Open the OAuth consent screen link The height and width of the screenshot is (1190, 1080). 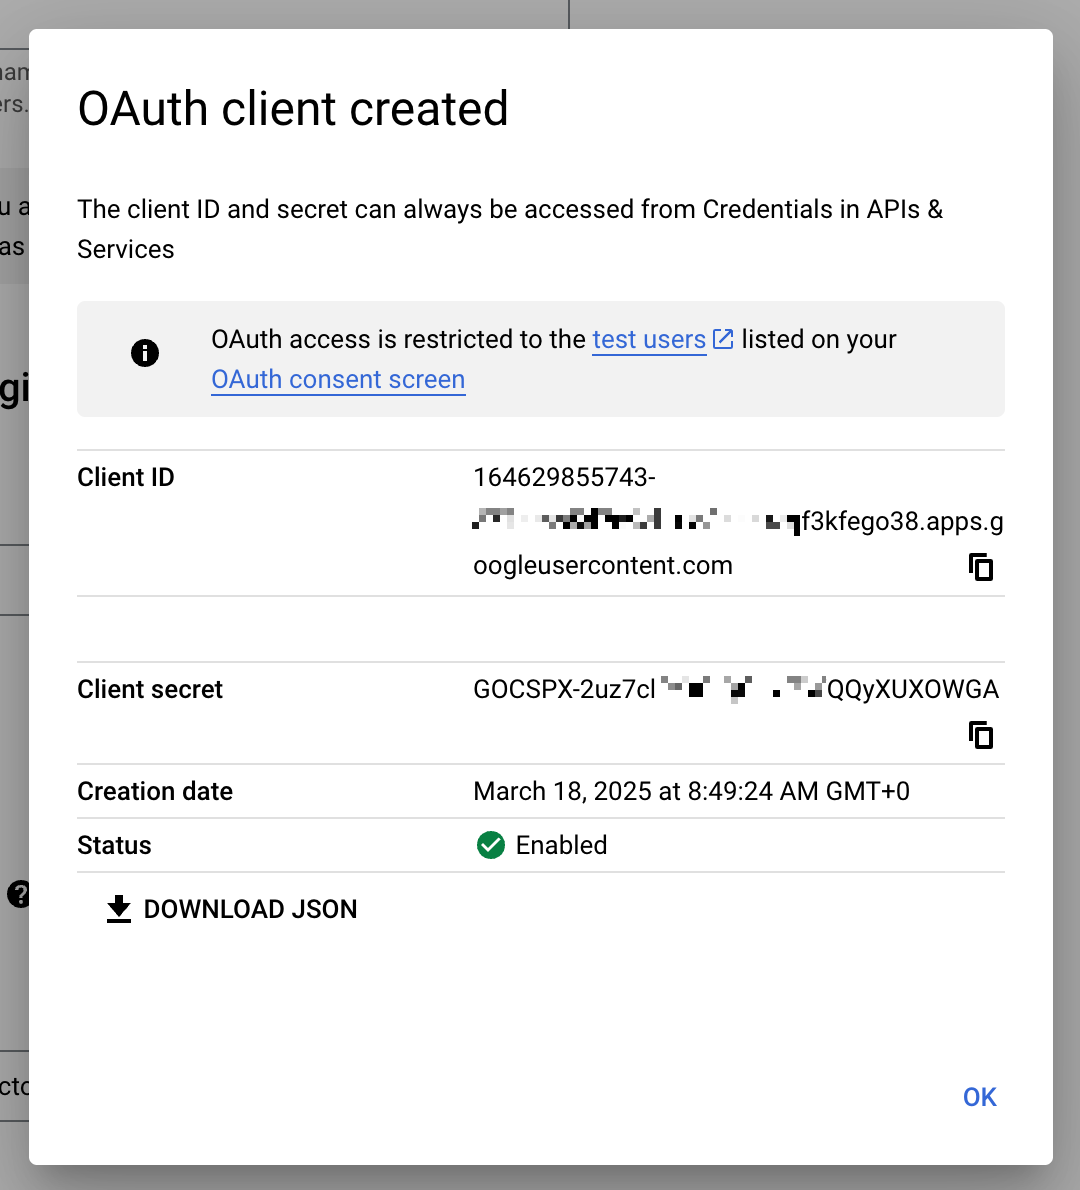pos(338,380)
